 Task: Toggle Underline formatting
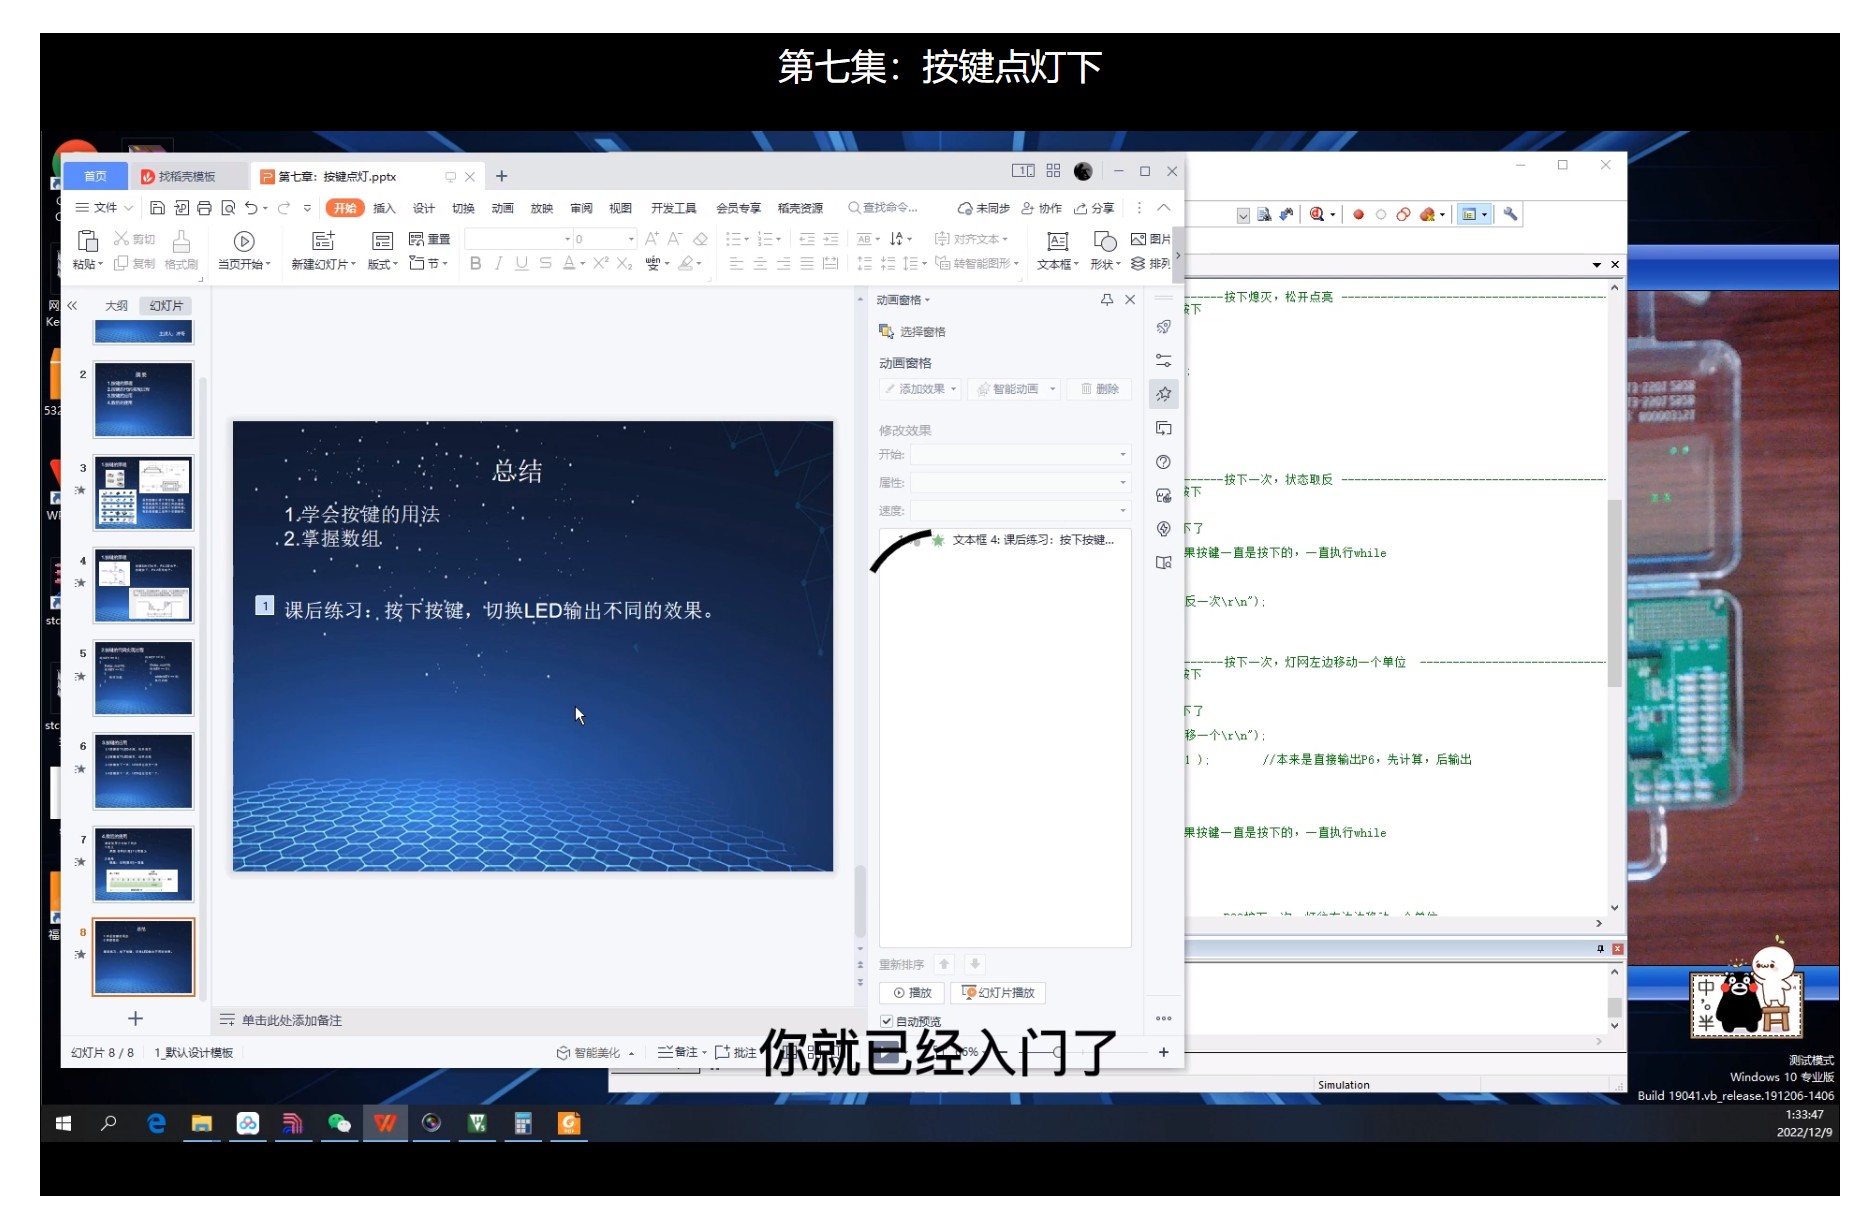click(521, 264)
